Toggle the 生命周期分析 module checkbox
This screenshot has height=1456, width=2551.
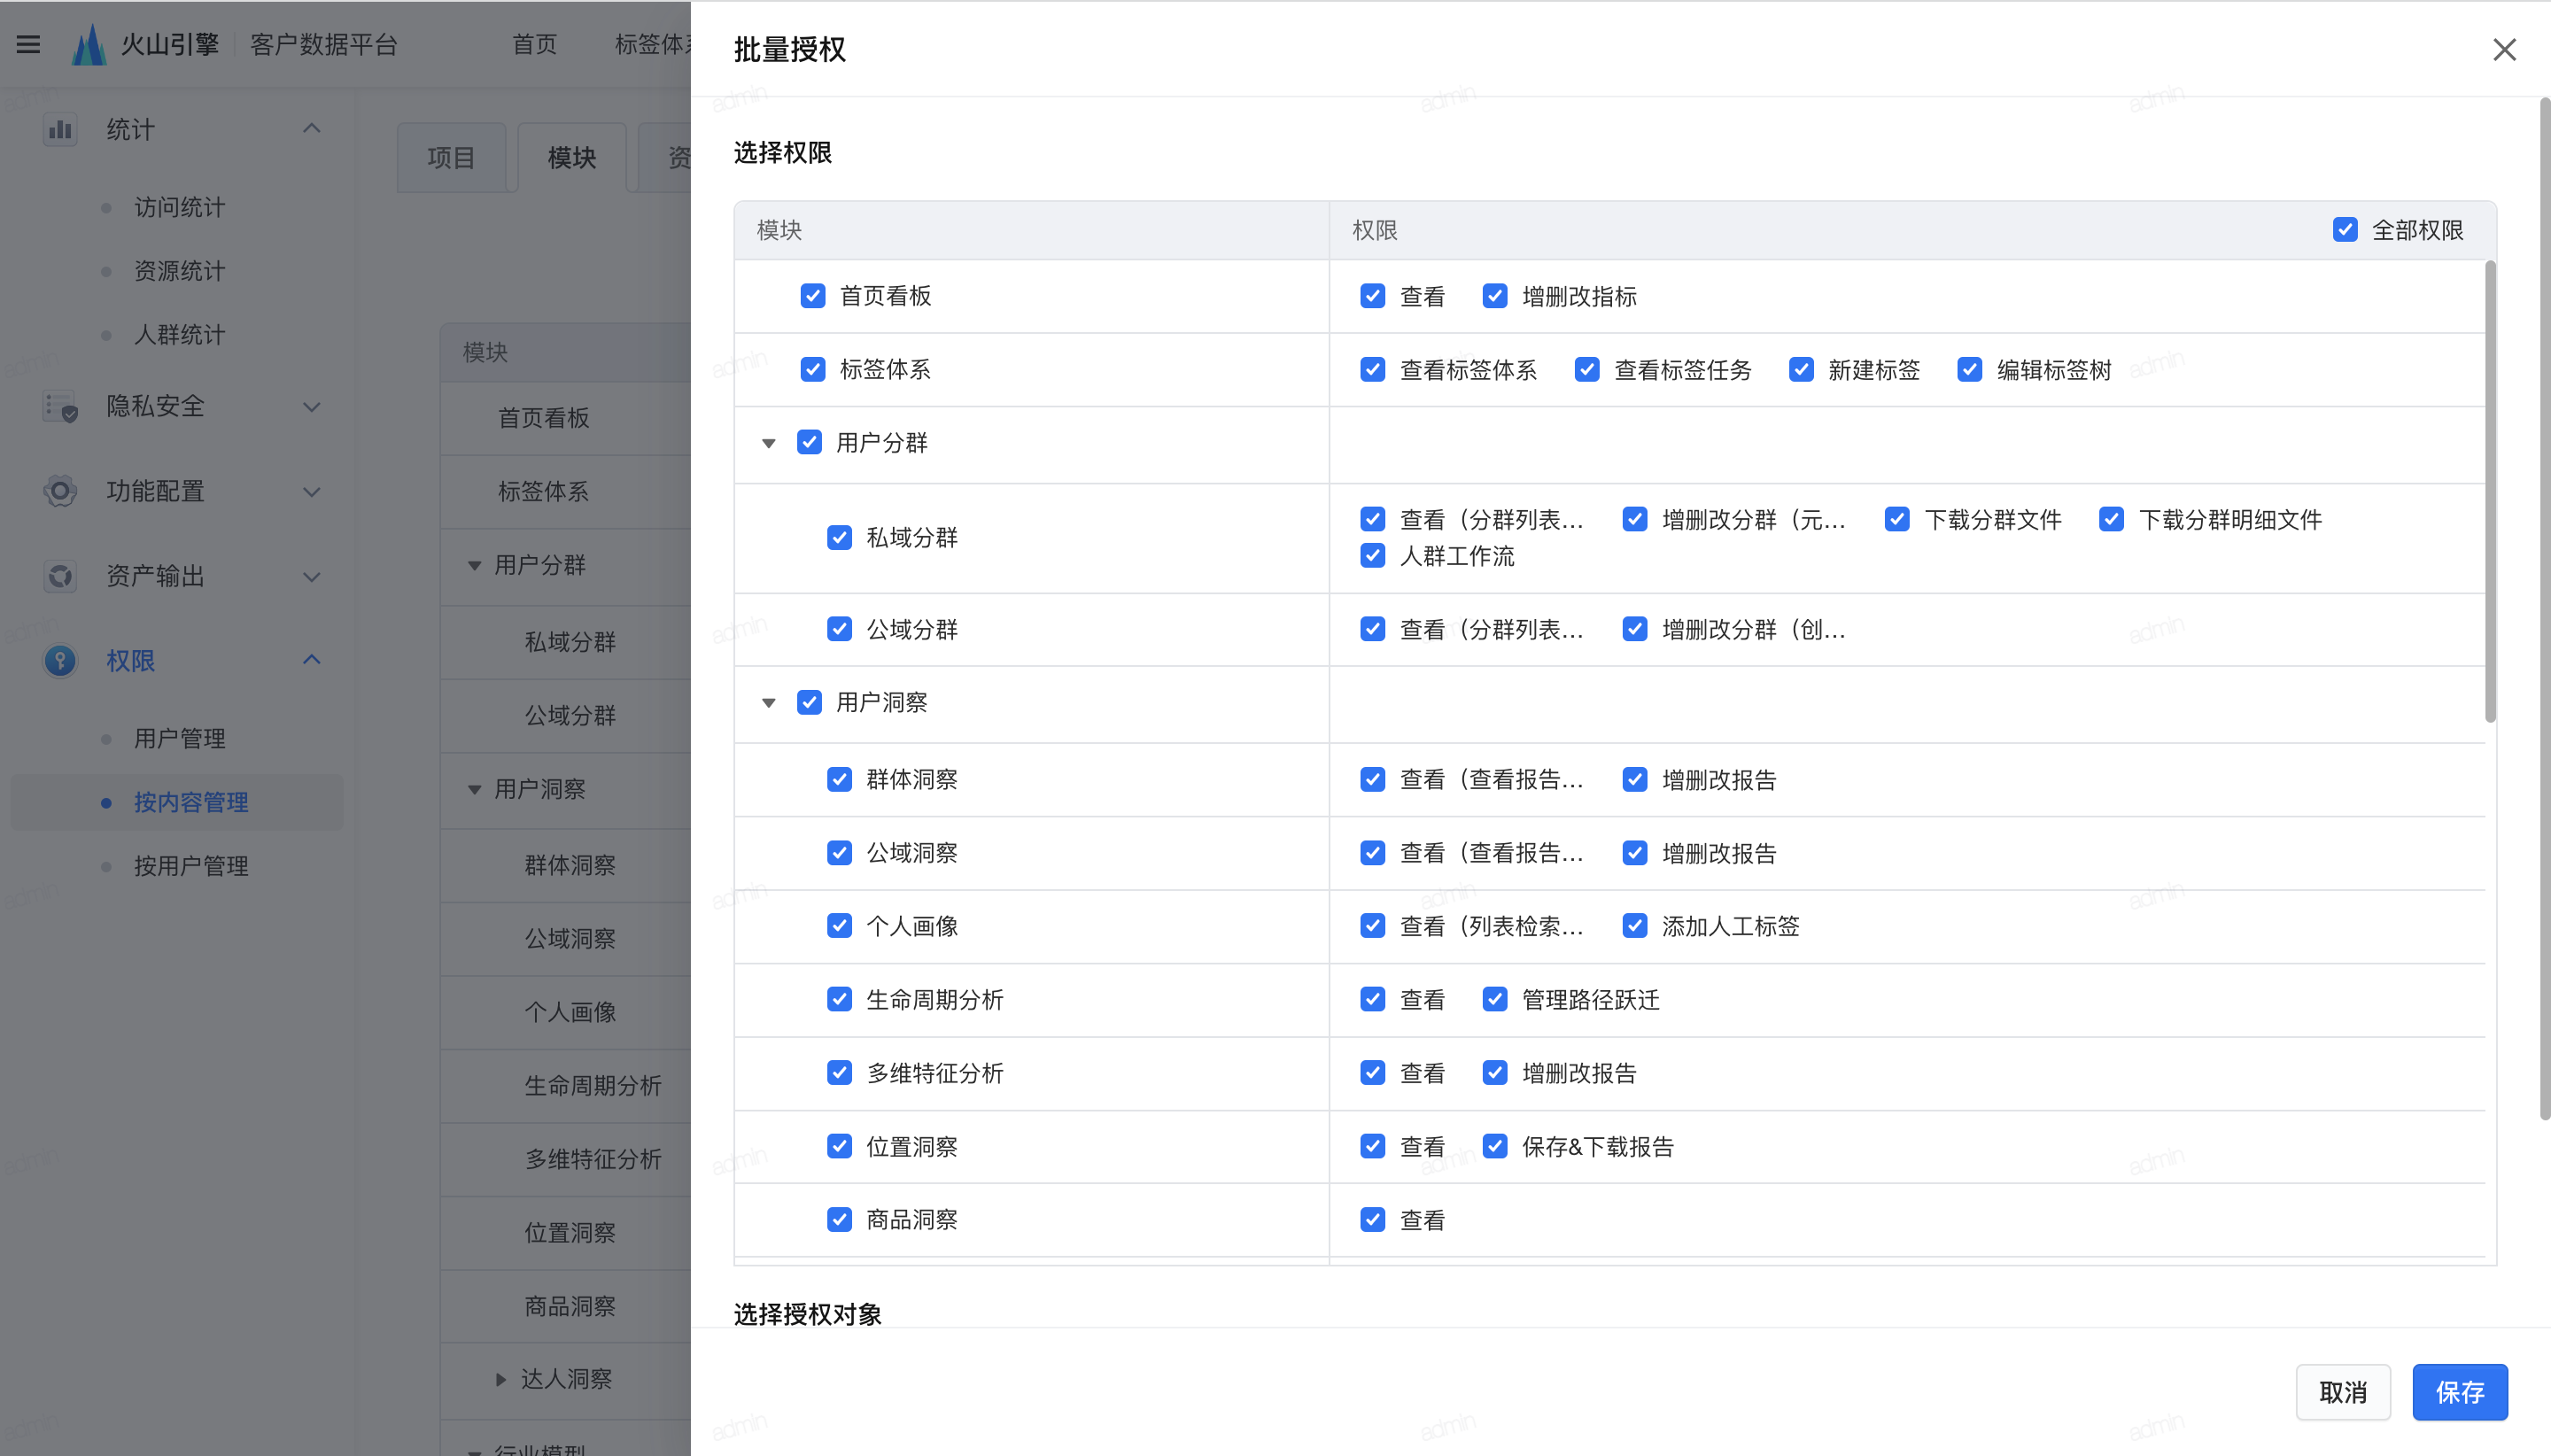pos(840,999)
